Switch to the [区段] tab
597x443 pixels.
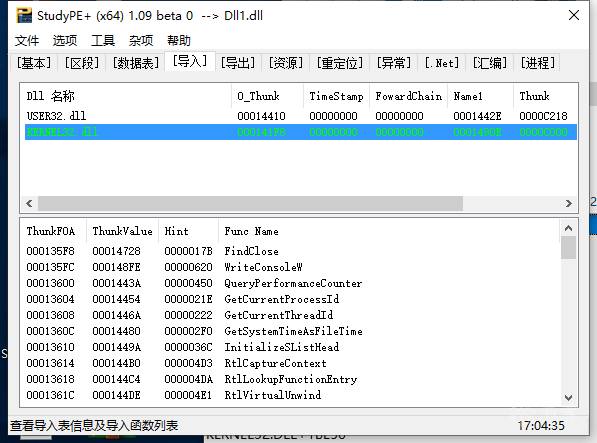(82, 63)
